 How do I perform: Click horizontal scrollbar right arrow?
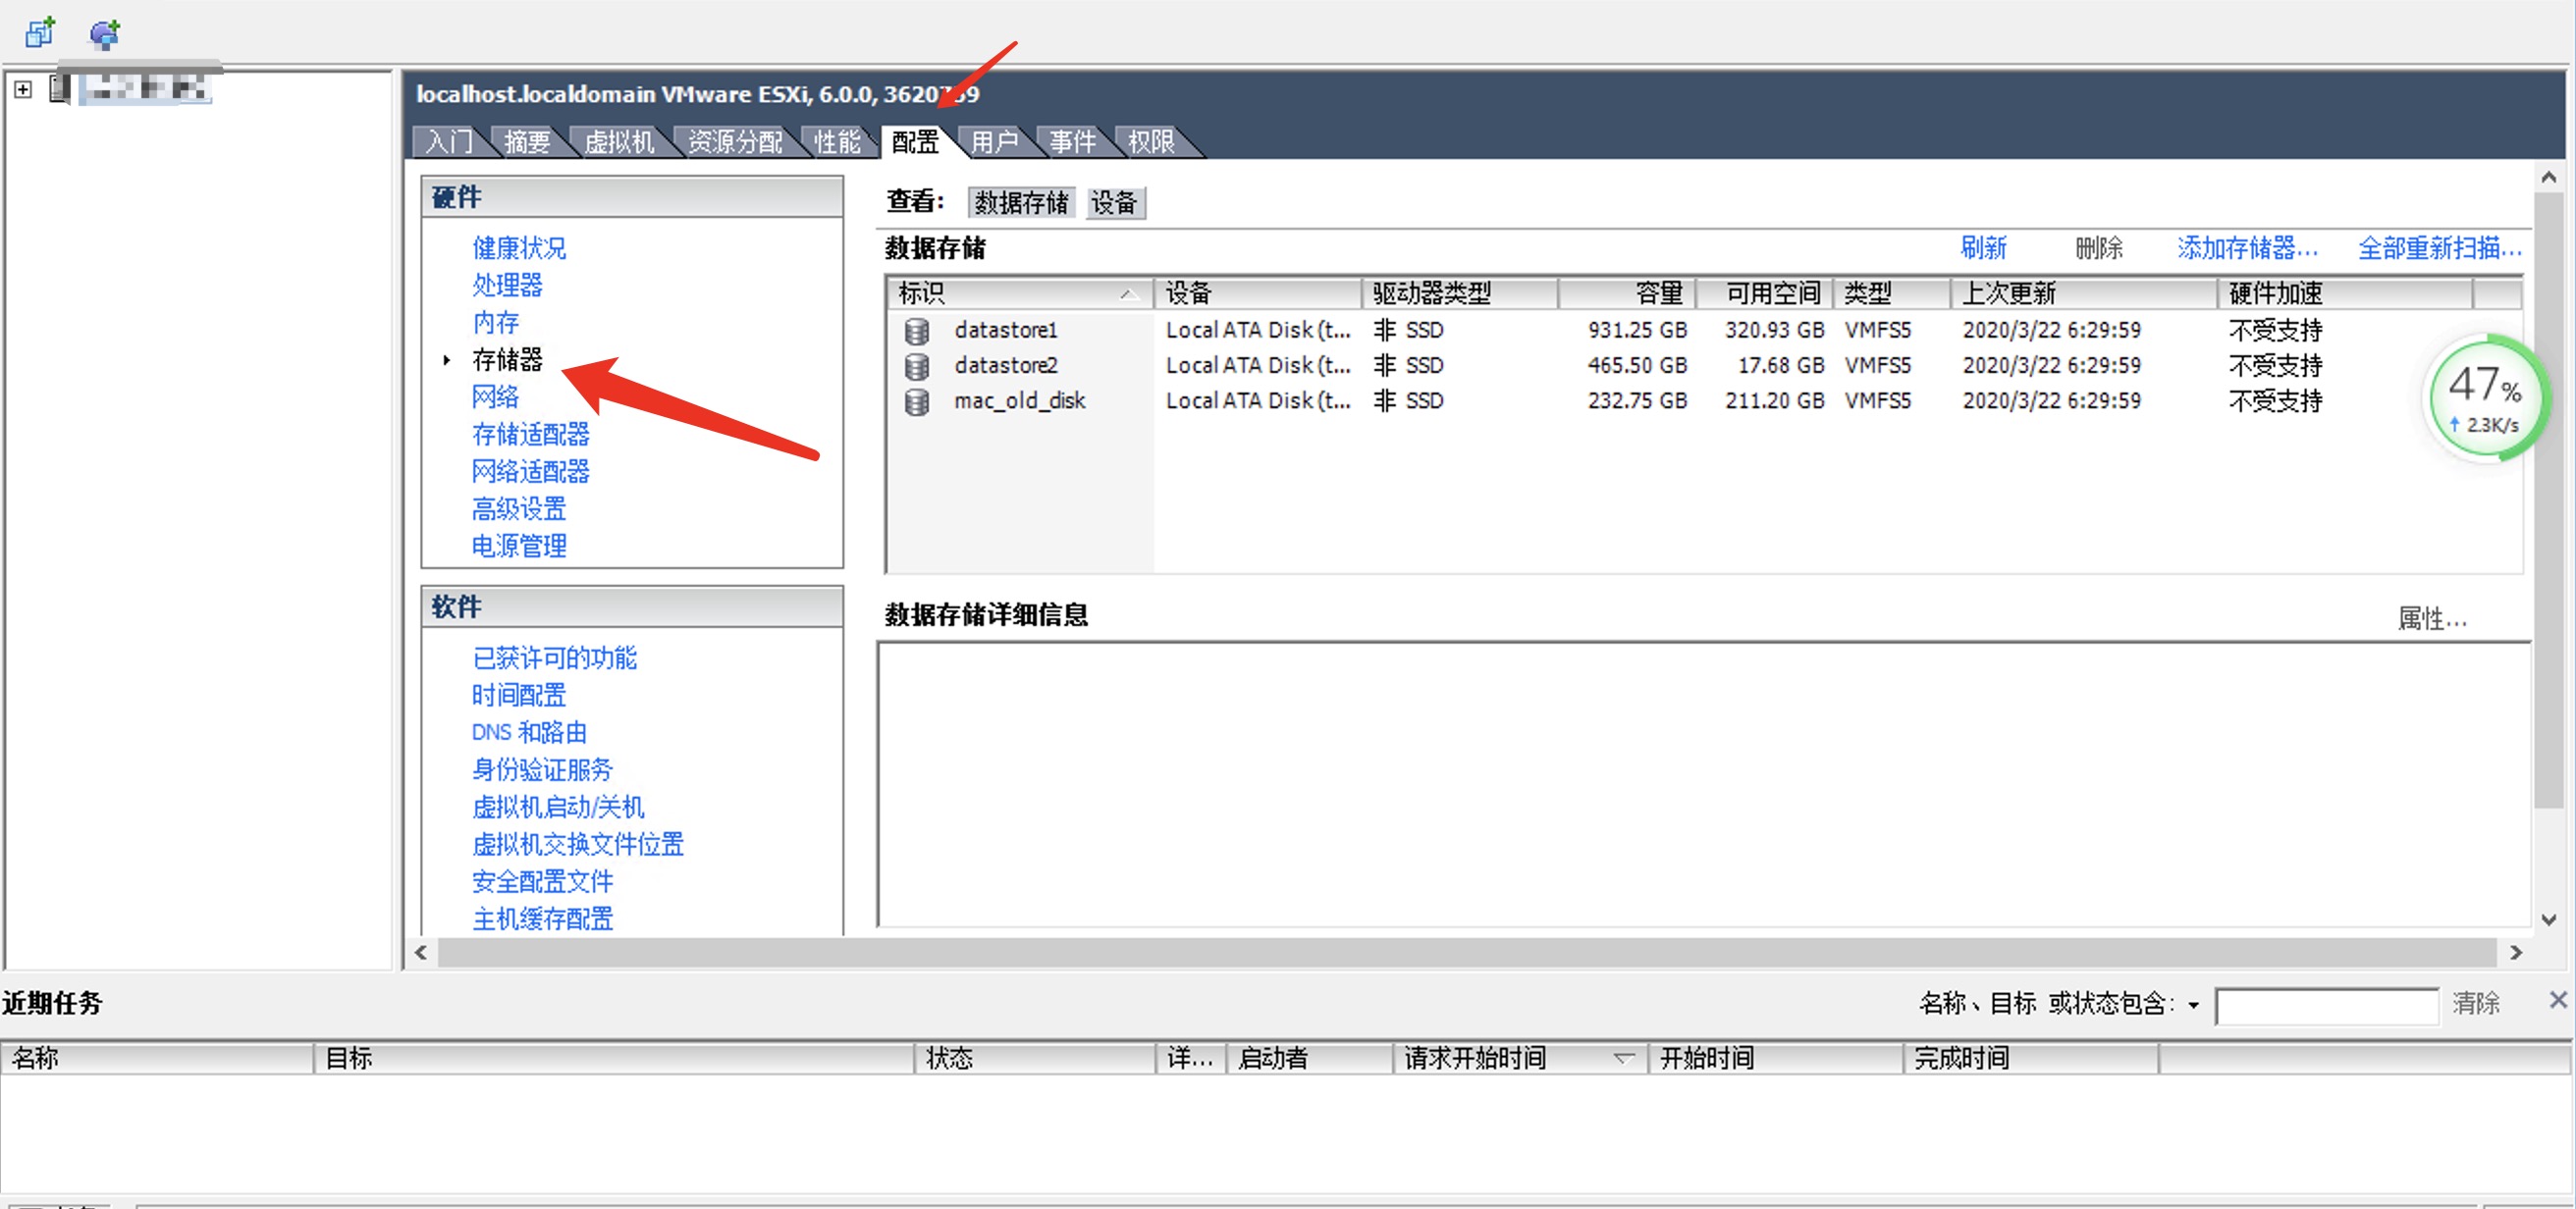click(2516, 953)
